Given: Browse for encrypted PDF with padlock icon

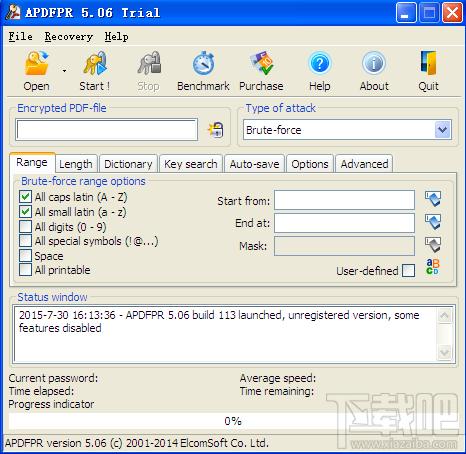Looking at the screenshot, I should coord(216,130).
